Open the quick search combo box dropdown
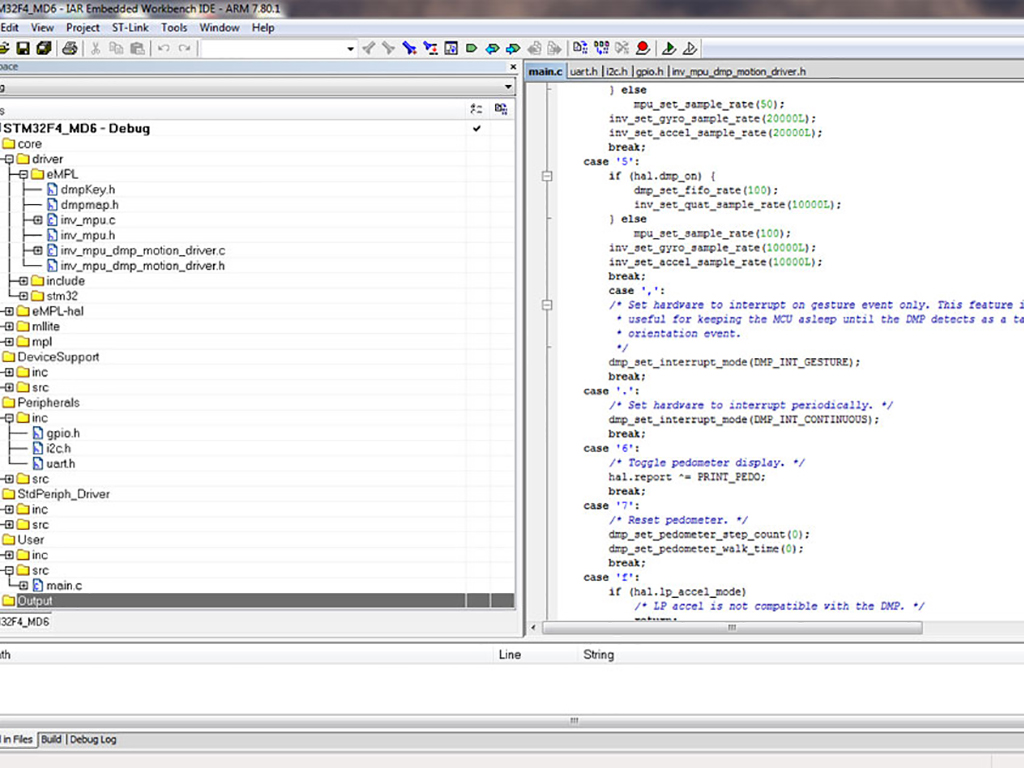Image resolution: width=1024 pixels, height=768 pixels. 350,48
